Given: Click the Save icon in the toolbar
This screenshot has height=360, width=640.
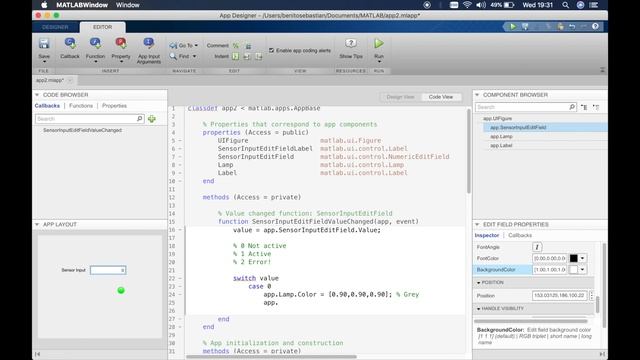Looking at the screenshot, I should (44, 44).
